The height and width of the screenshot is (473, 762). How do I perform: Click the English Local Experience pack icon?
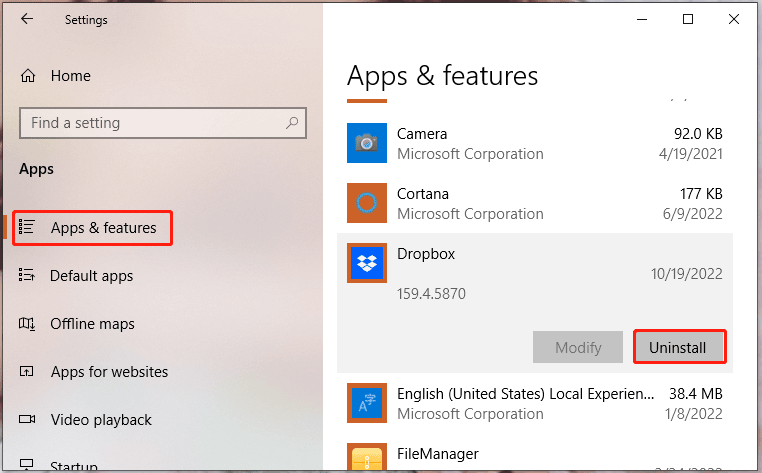click(367, 403)
